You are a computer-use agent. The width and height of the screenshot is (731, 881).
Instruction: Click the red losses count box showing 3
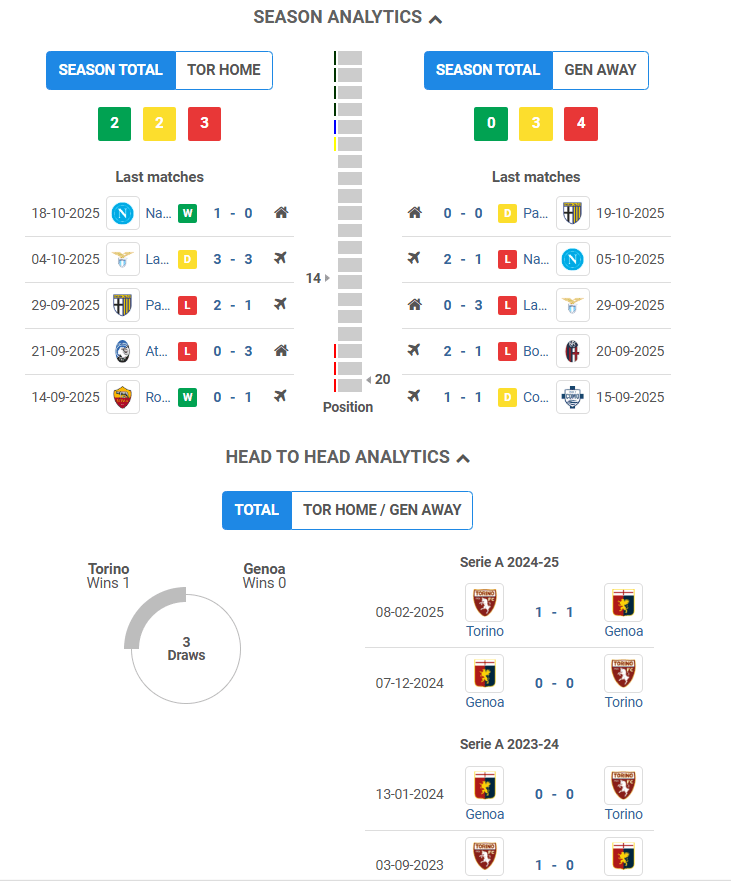[204, 124]
